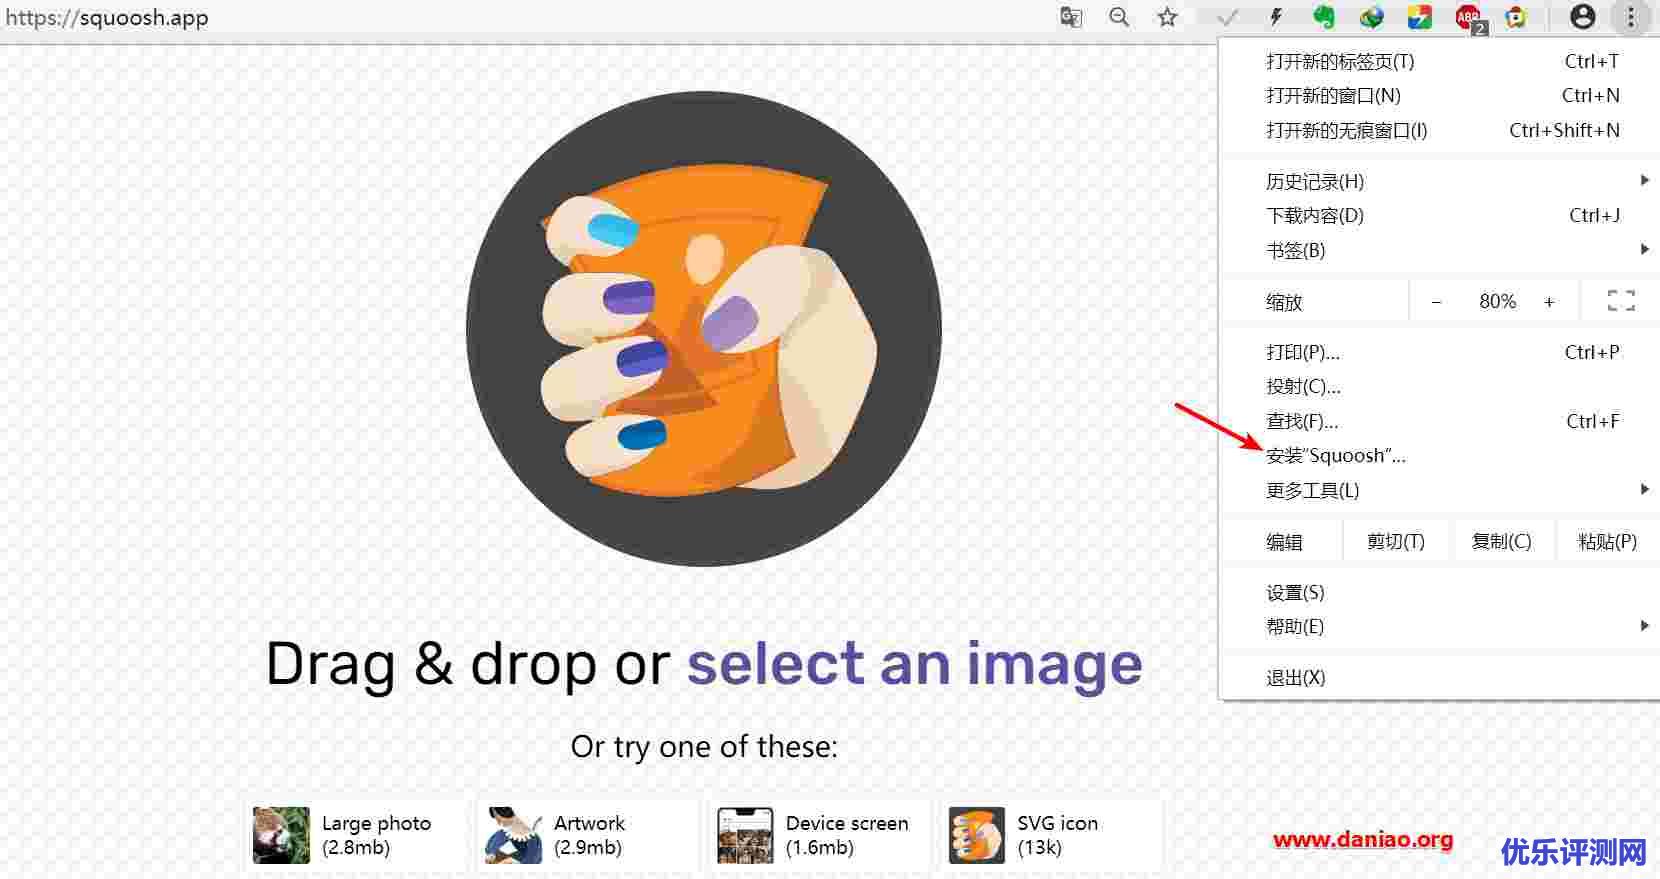Viewport: 1660px width, 879px height.
Task: Expand the 书签 (Bookmarks) submenu
Action: [x=1439, y=250]
